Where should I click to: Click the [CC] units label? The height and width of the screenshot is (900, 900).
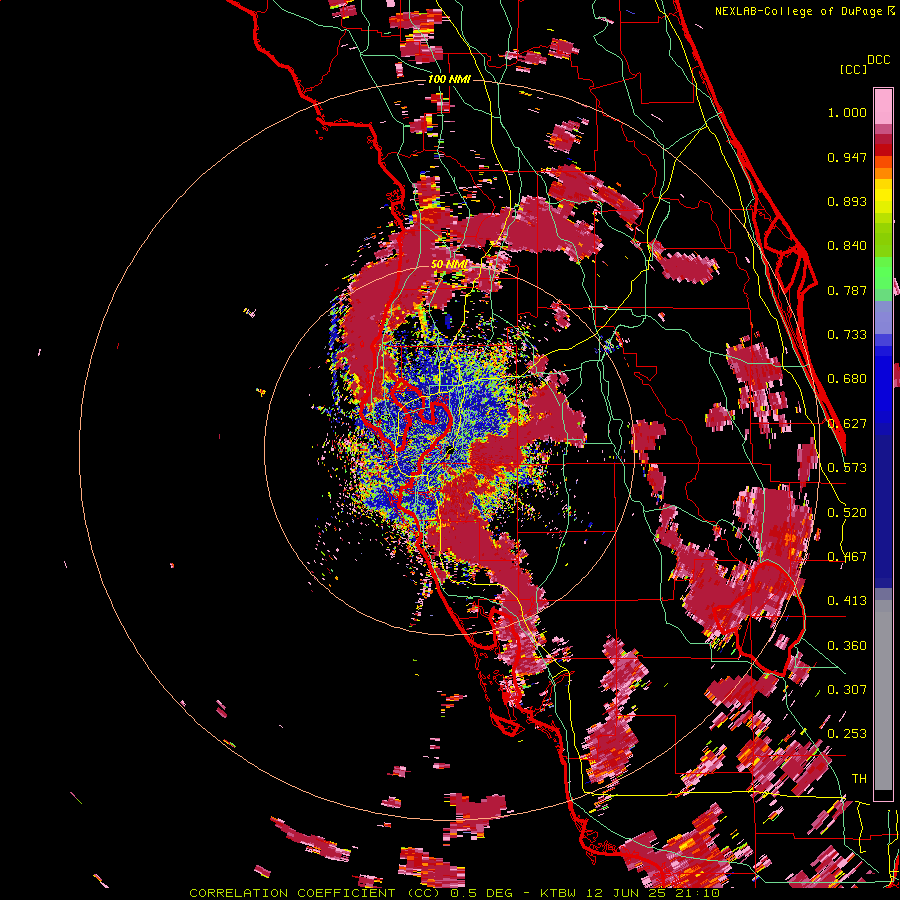[x=854, y=69]
